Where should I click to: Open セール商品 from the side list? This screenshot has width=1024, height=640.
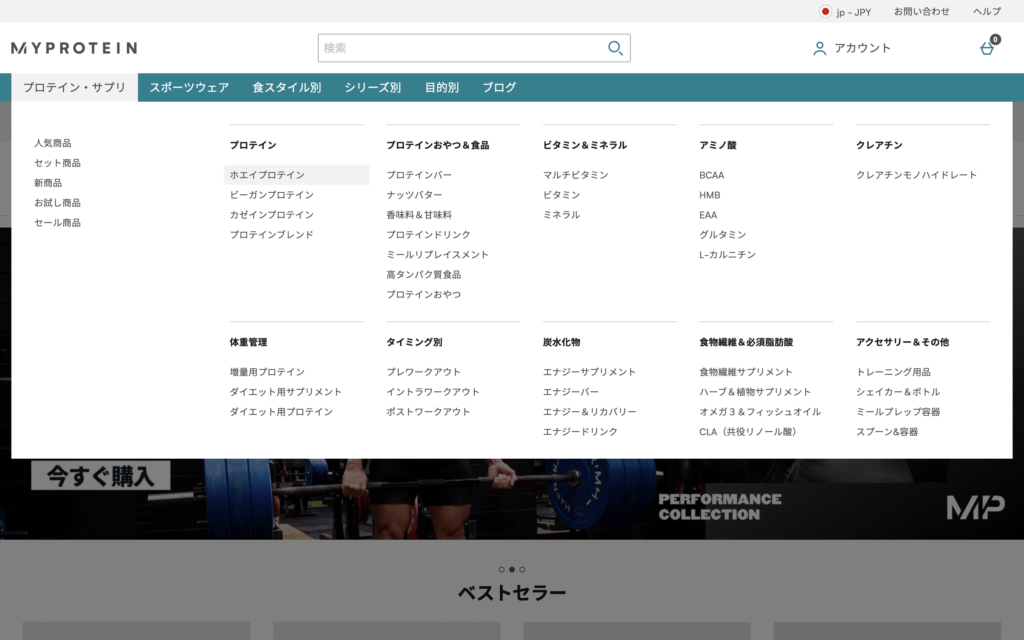click(x=57, y=223)
